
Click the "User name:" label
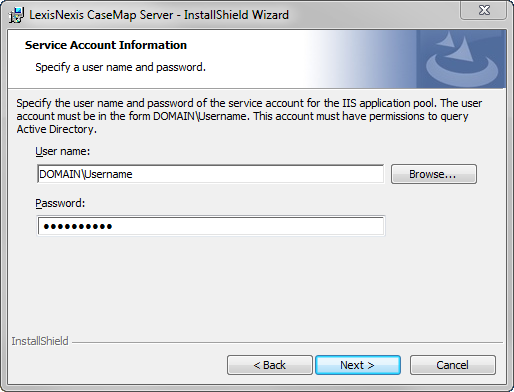pos(63,151)
